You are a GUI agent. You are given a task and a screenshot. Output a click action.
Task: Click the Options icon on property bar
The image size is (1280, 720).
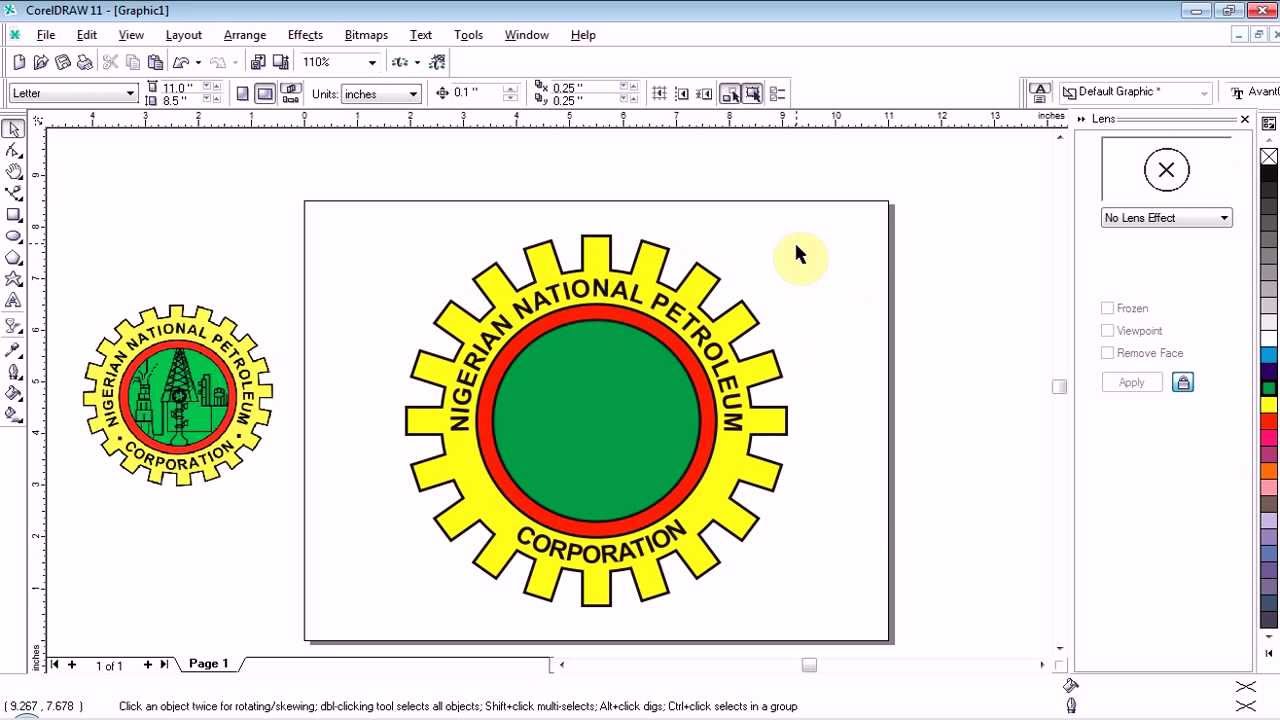tap(778, 94)
